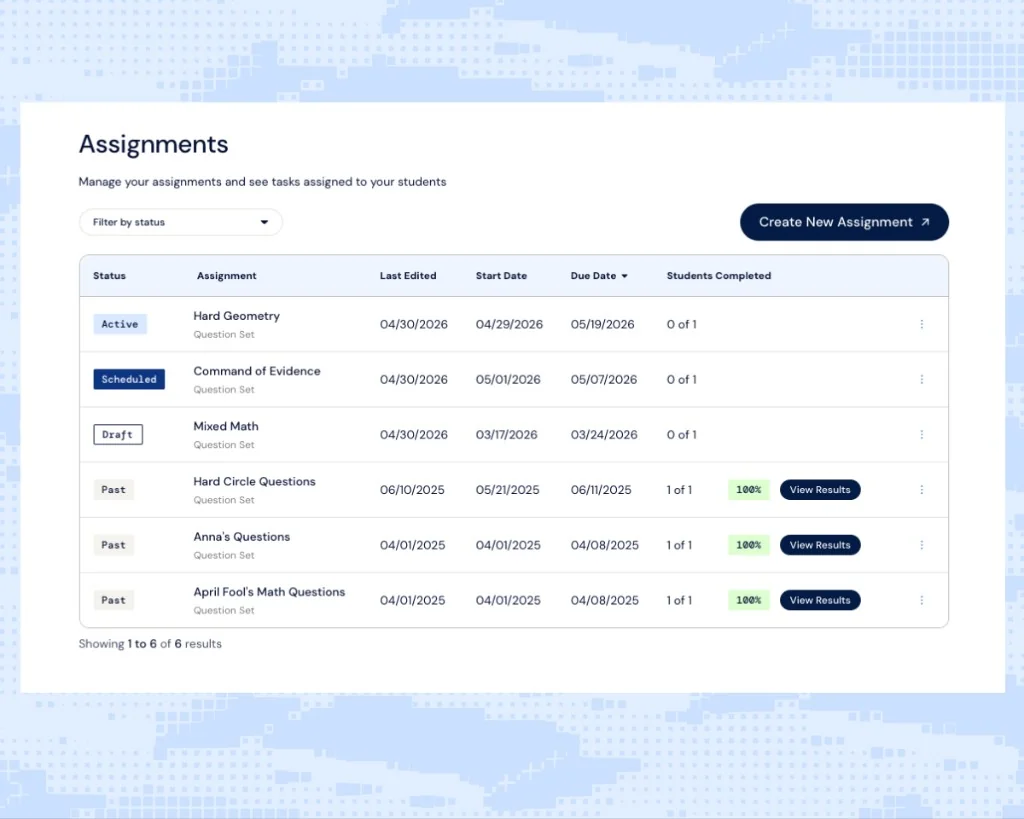Viewport: 1024px width, 819px height.
Task: Click due date 05/19/2026
Action: [x=602, y=325]
